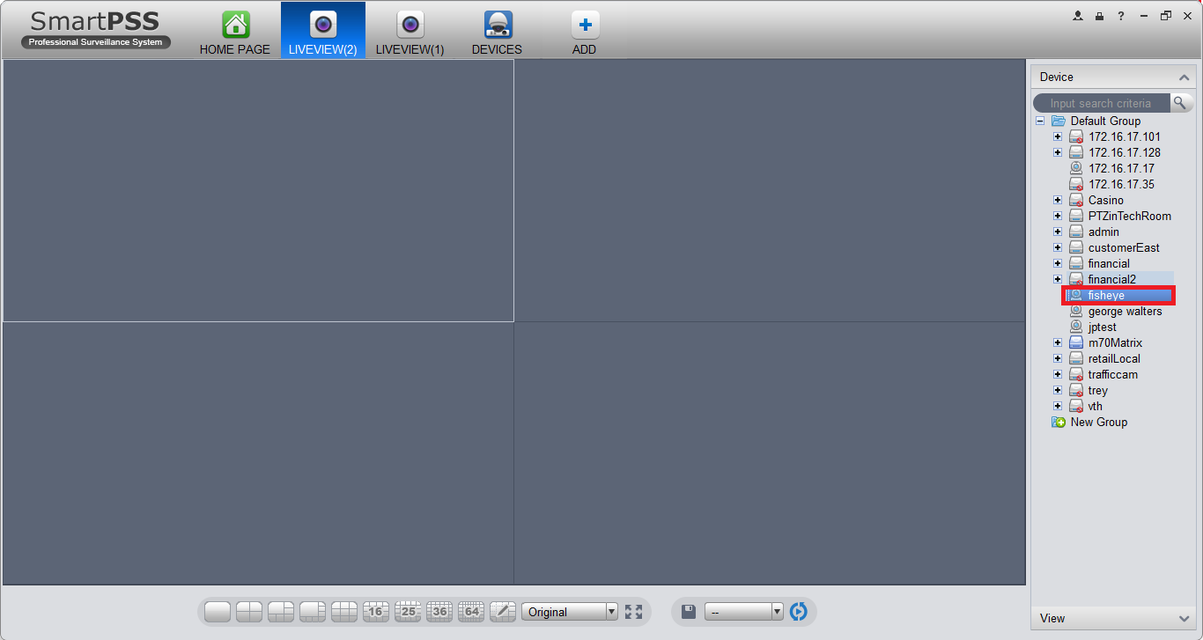Expand the customerEast device node
The width and height of the screenshot is (1203, 640).
(x=1058, y=248)
